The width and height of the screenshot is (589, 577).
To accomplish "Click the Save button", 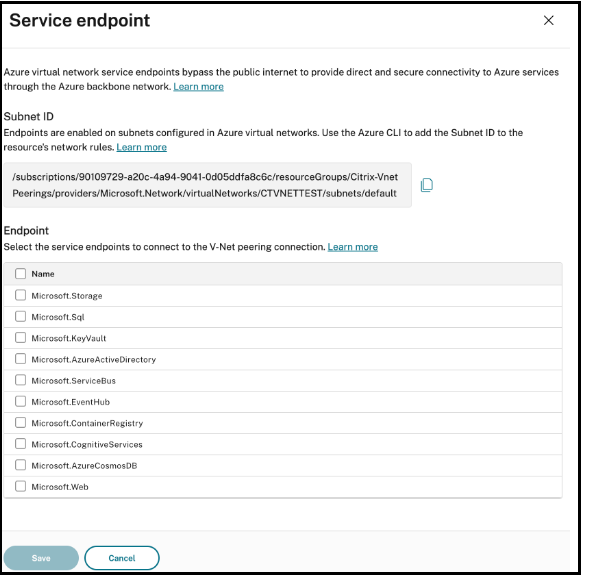I will pyautogui.click(x=41, y=558).
